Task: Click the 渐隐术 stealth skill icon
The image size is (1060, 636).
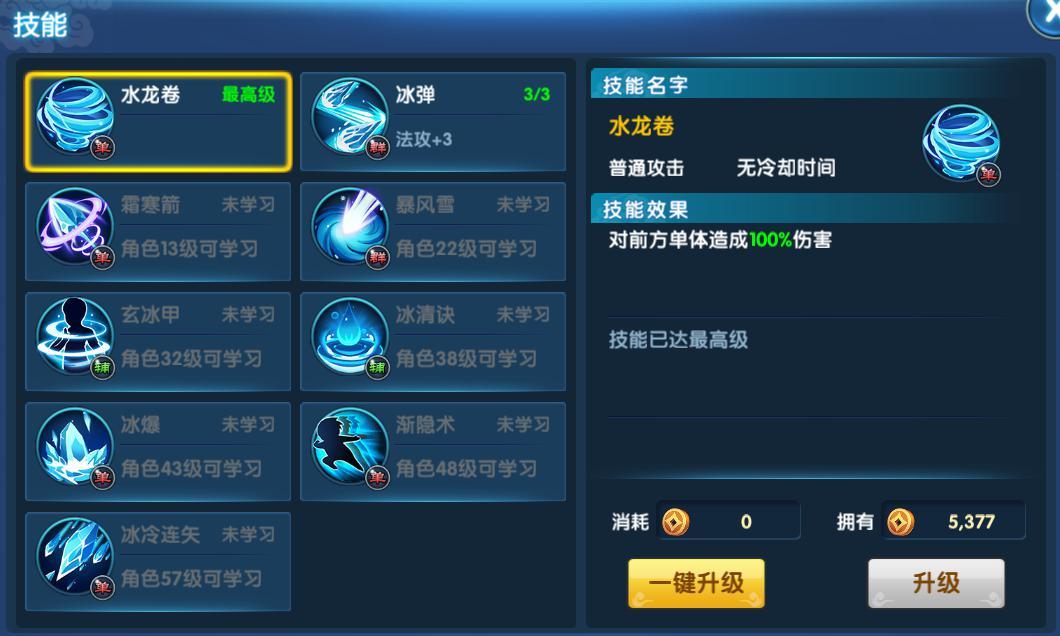Action: coord(350,447)
